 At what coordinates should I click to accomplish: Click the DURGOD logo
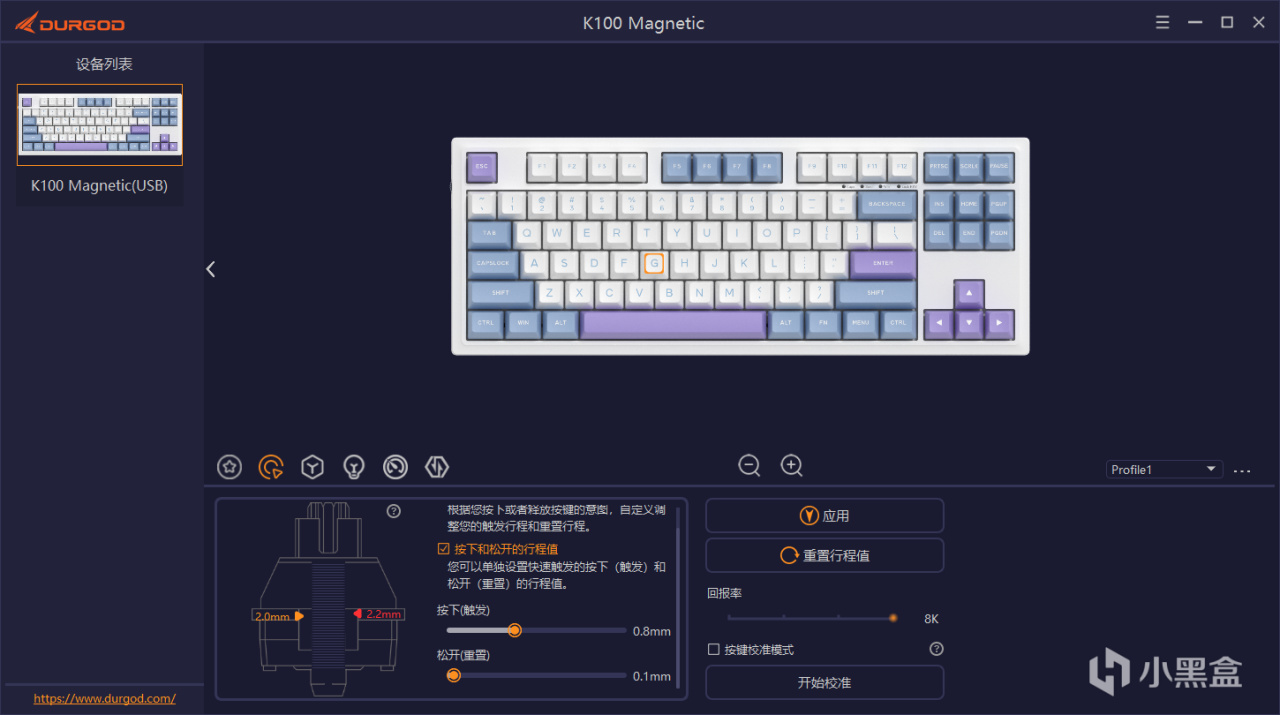pyautogui.click(x=69, y=22)
